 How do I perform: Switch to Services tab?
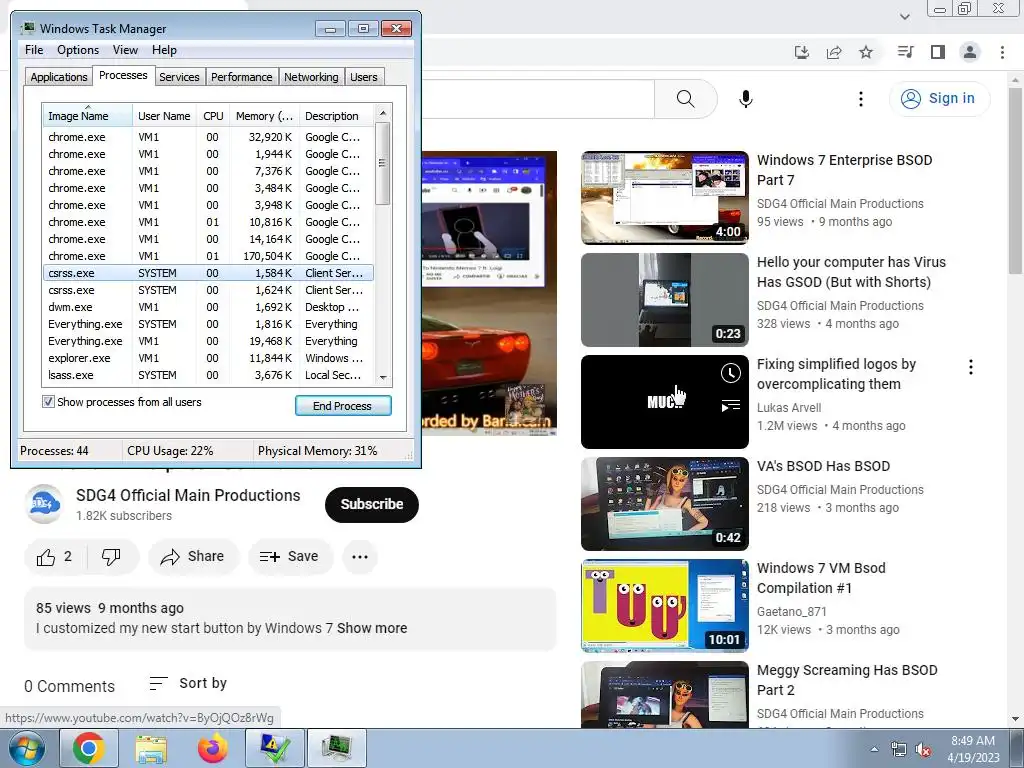pos(179,77)
